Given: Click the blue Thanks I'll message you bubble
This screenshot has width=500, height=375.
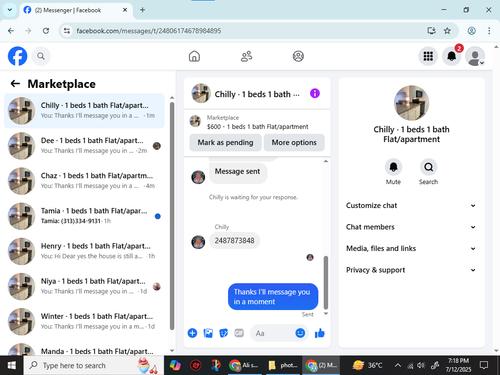Looking at the screenshot, I should pyautogui.click(x=273, y=297).
